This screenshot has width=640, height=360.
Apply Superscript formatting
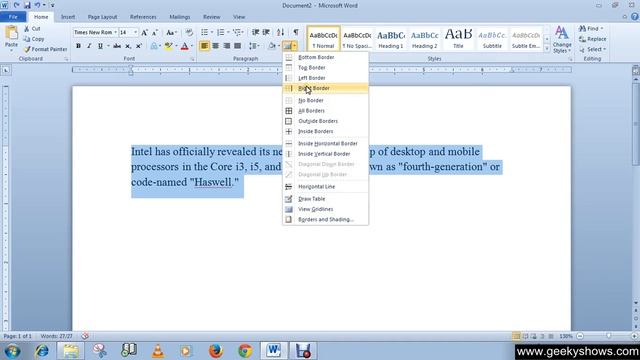[x=139, y=46]
